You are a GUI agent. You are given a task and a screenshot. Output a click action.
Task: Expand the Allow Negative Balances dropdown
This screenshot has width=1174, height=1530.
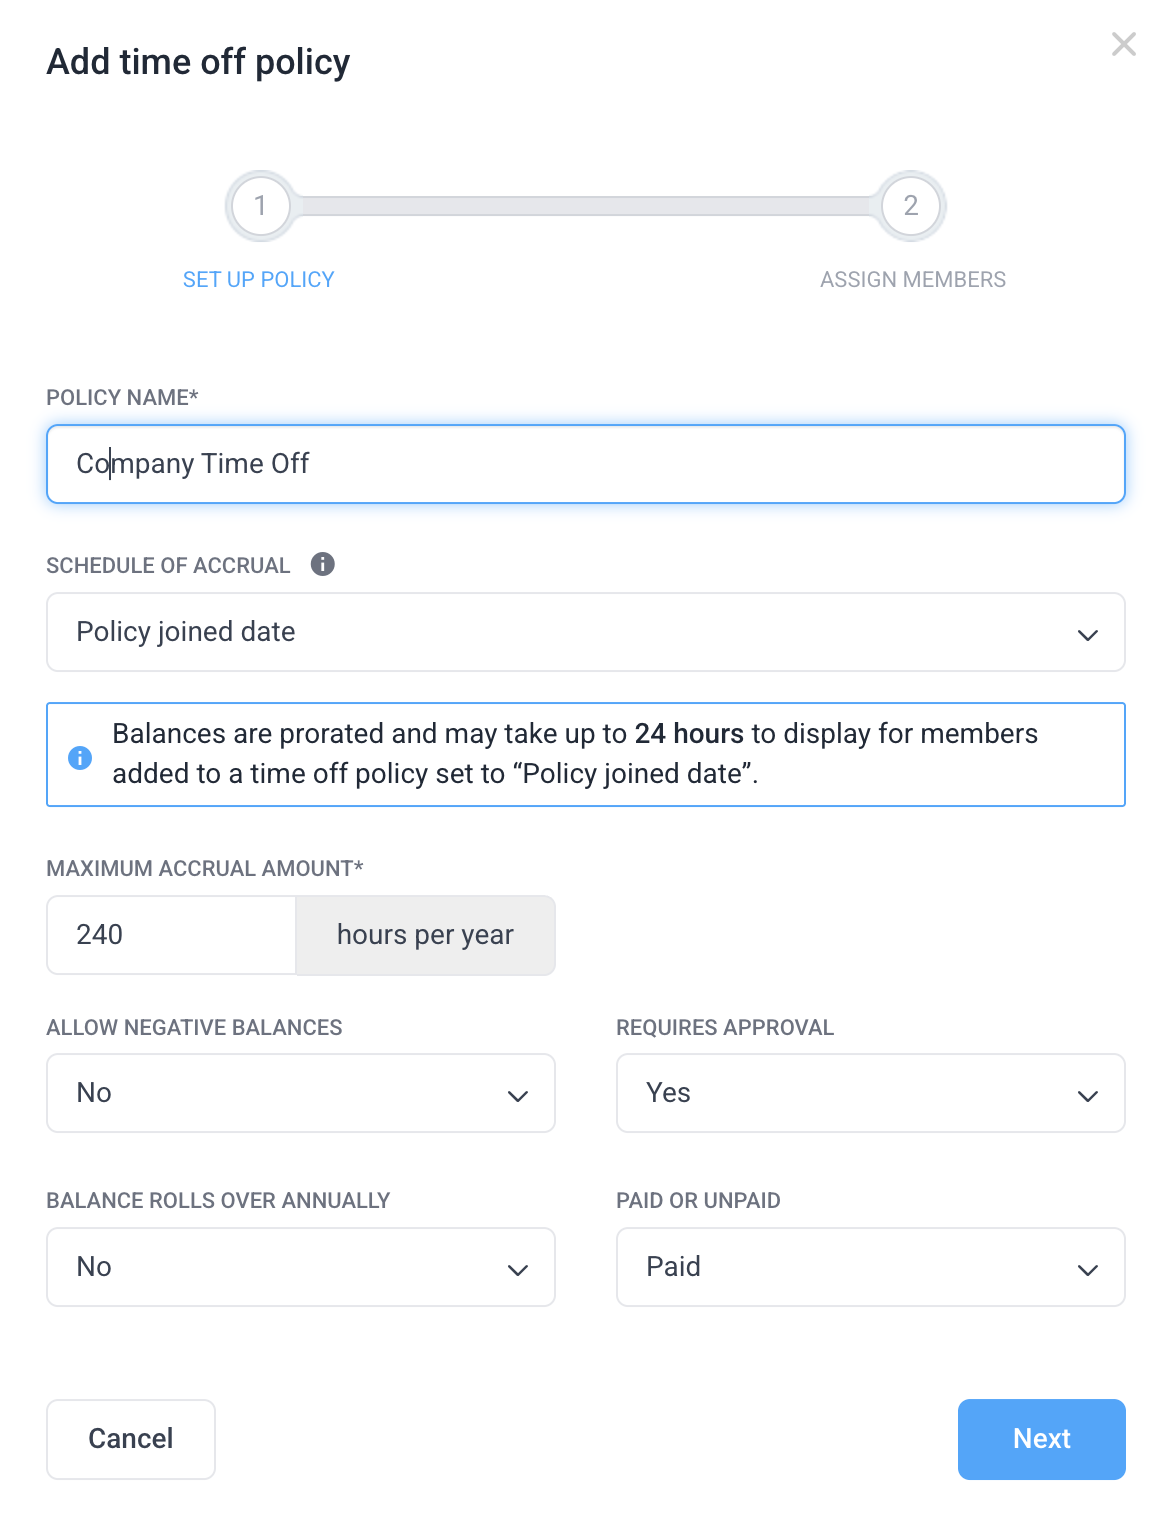point(300,1093)
